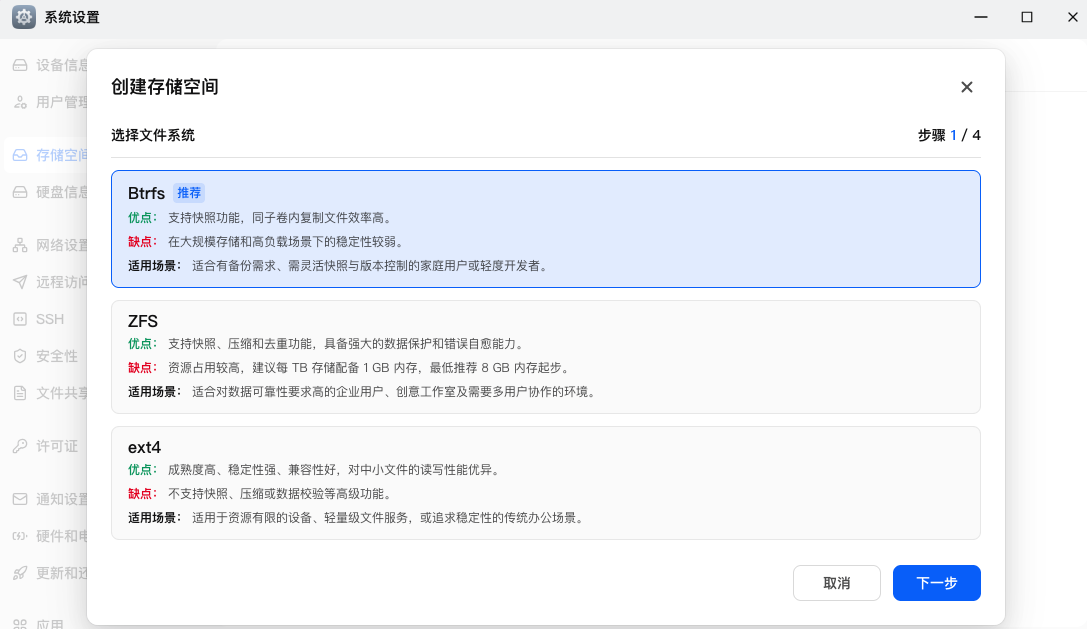
Task: Open the 许可证 settings page
Action: point(22,446)
